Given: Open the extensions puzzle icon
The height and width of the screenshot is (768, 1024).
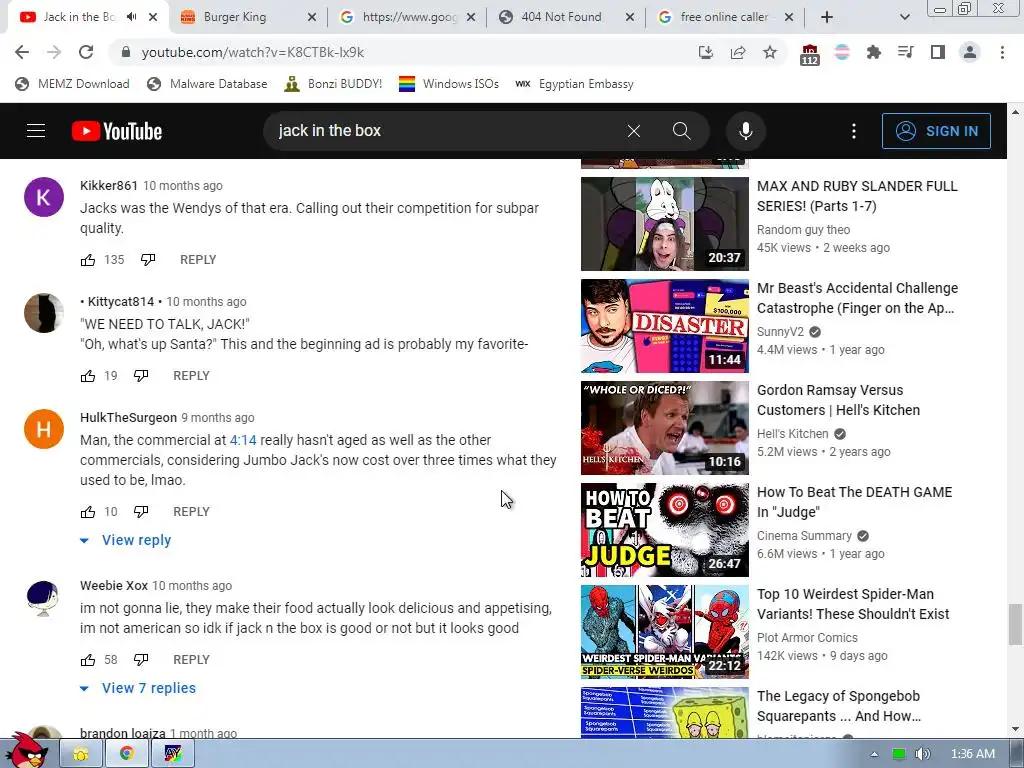Looking at the screenshot, I should (873, 52).
